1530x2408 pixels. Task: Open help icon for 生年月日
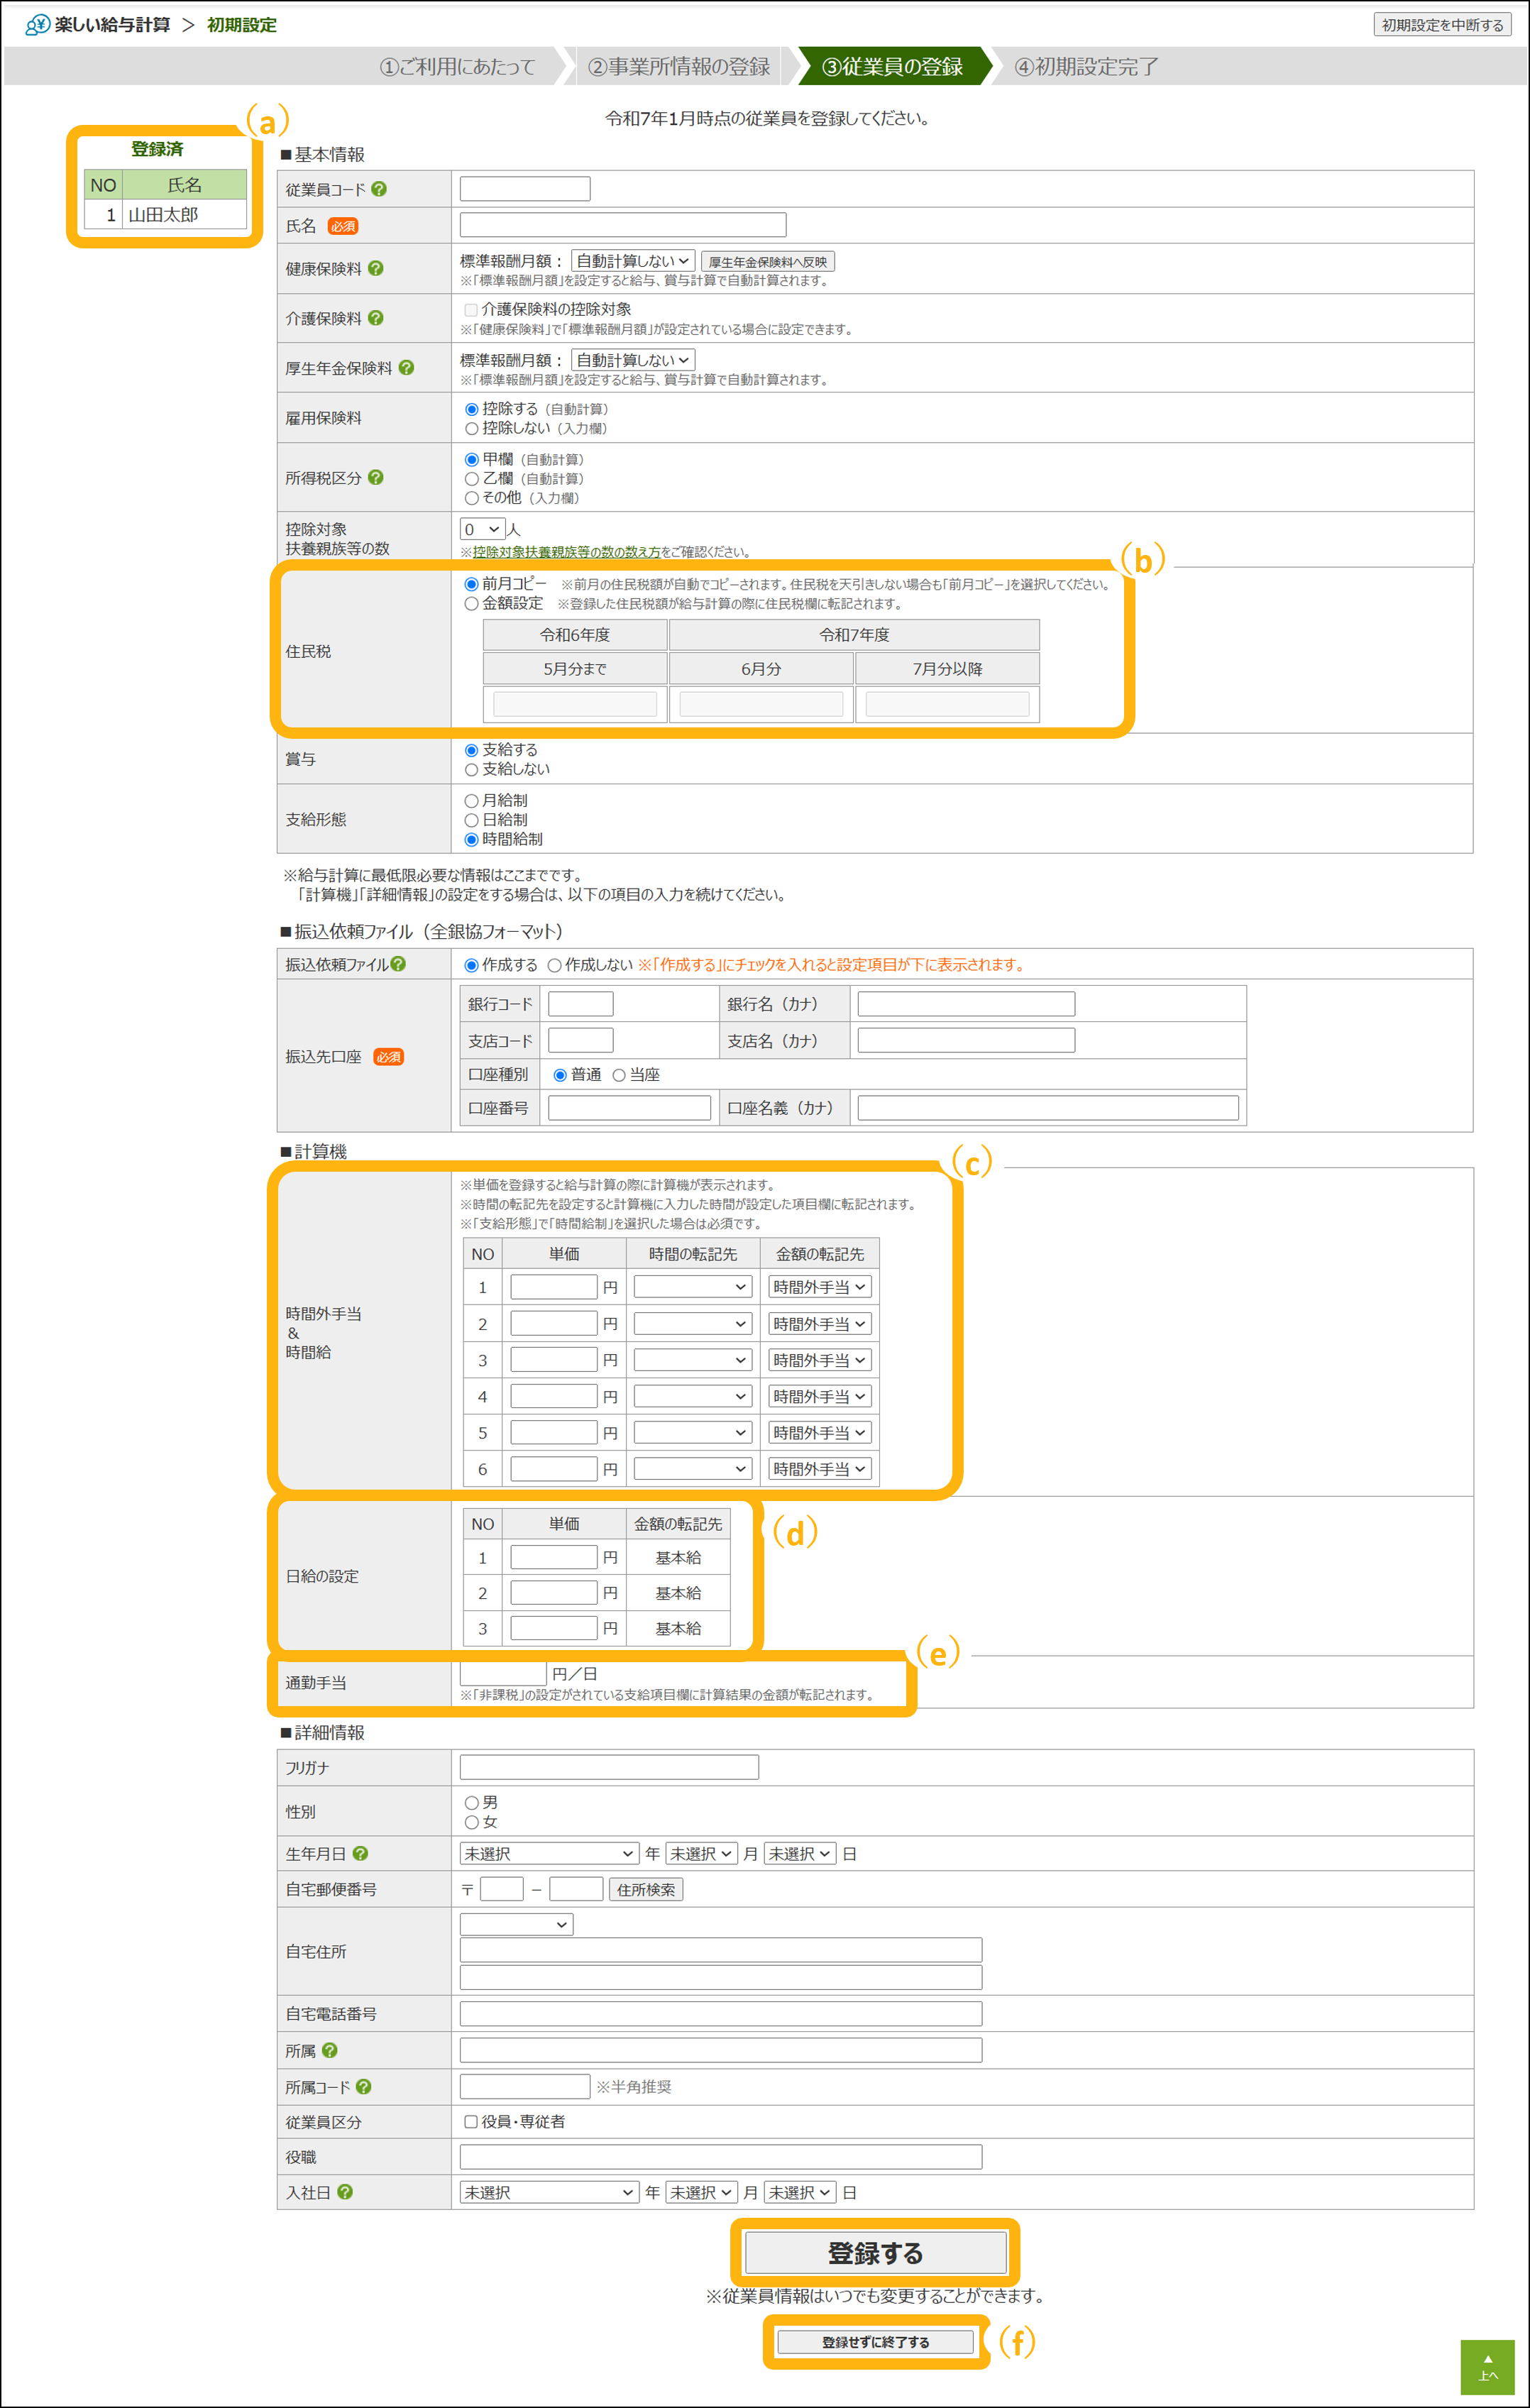point(360,1853)
